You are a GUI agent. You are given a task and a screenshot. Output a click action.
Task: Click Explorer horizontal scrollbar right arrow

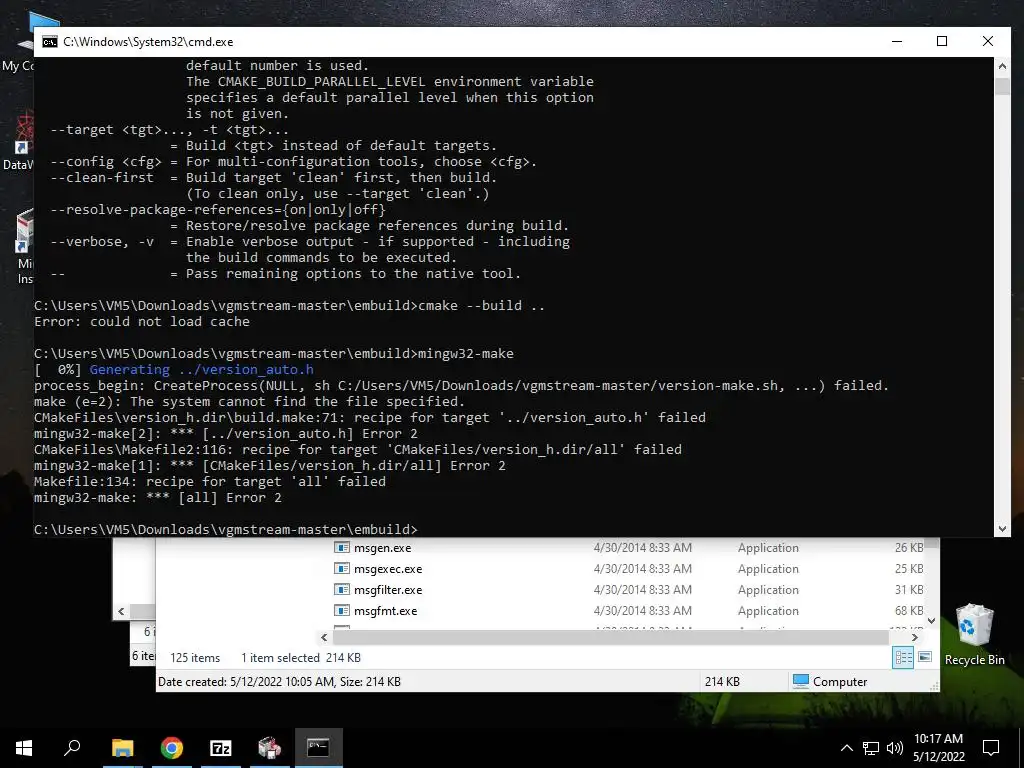[x=914, y=637]
